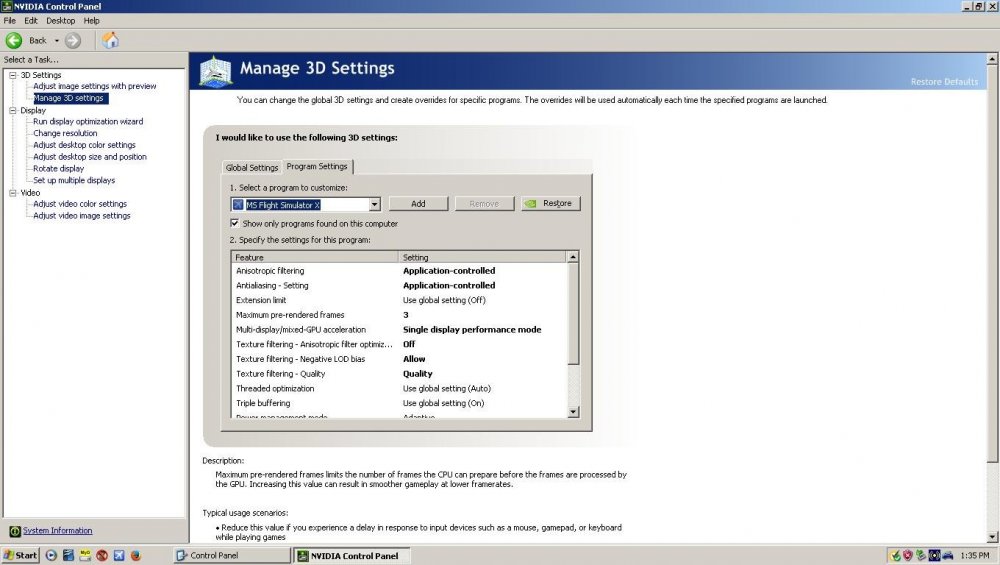Click the settings list scrollbar thumb
Screen dimensions: 1000x565
click(573, 314)
